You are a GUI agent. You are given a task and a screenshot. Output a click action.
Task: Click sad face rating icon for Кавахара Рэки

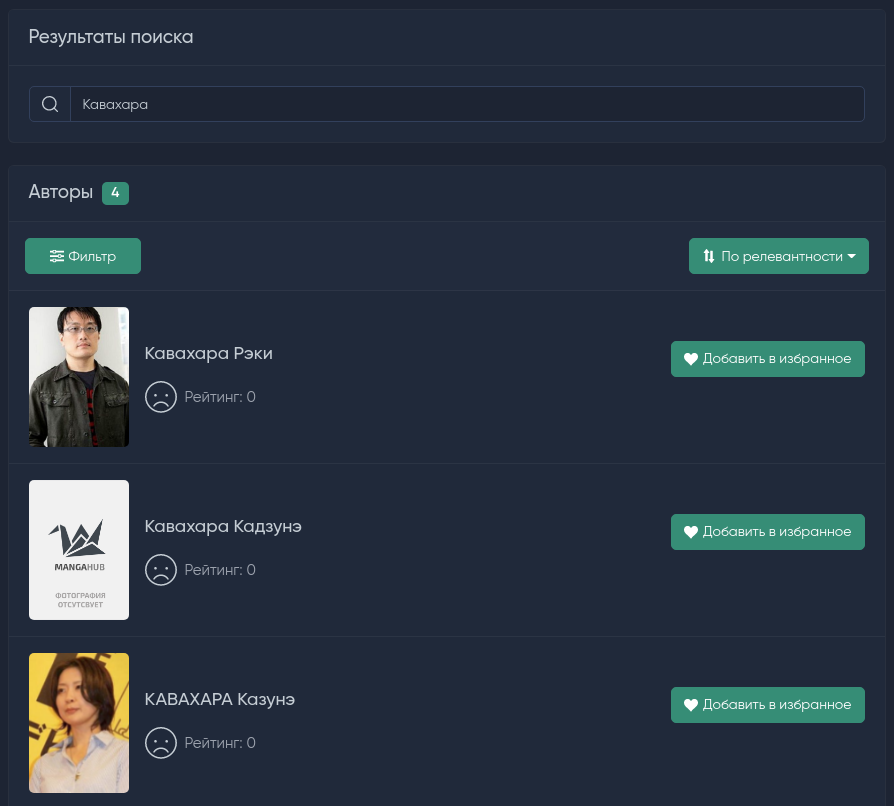[161, 397]
